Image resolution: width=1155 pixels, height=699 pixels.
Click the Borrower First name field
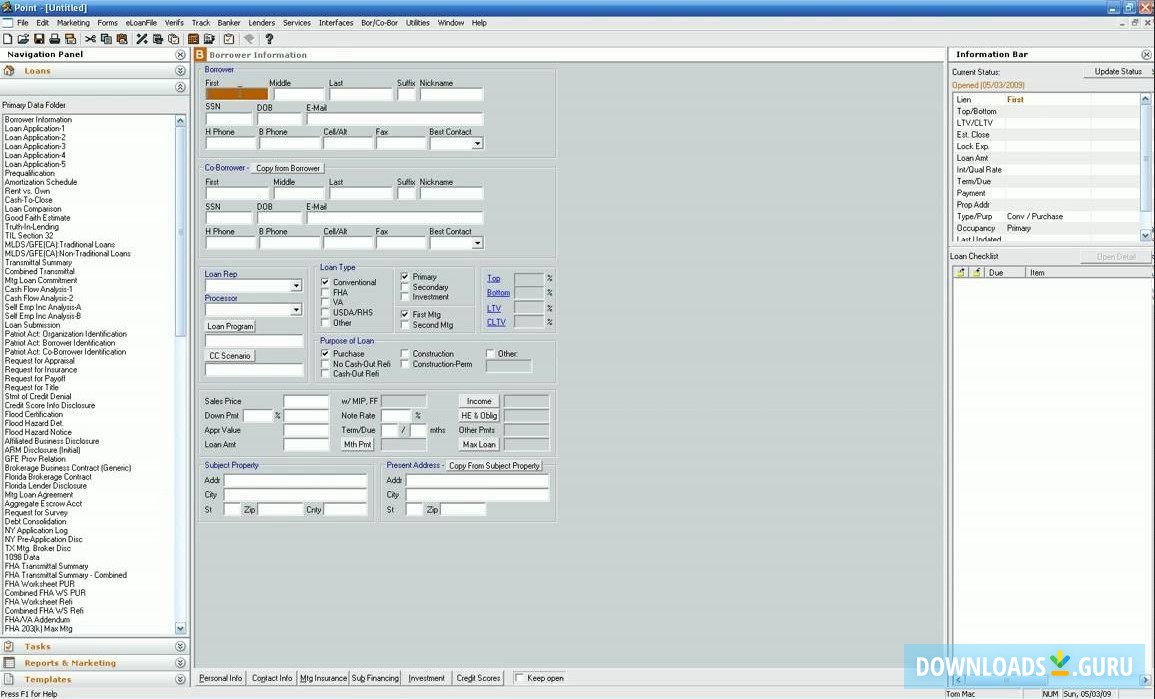pyautogui.click(x=236, y=94)
